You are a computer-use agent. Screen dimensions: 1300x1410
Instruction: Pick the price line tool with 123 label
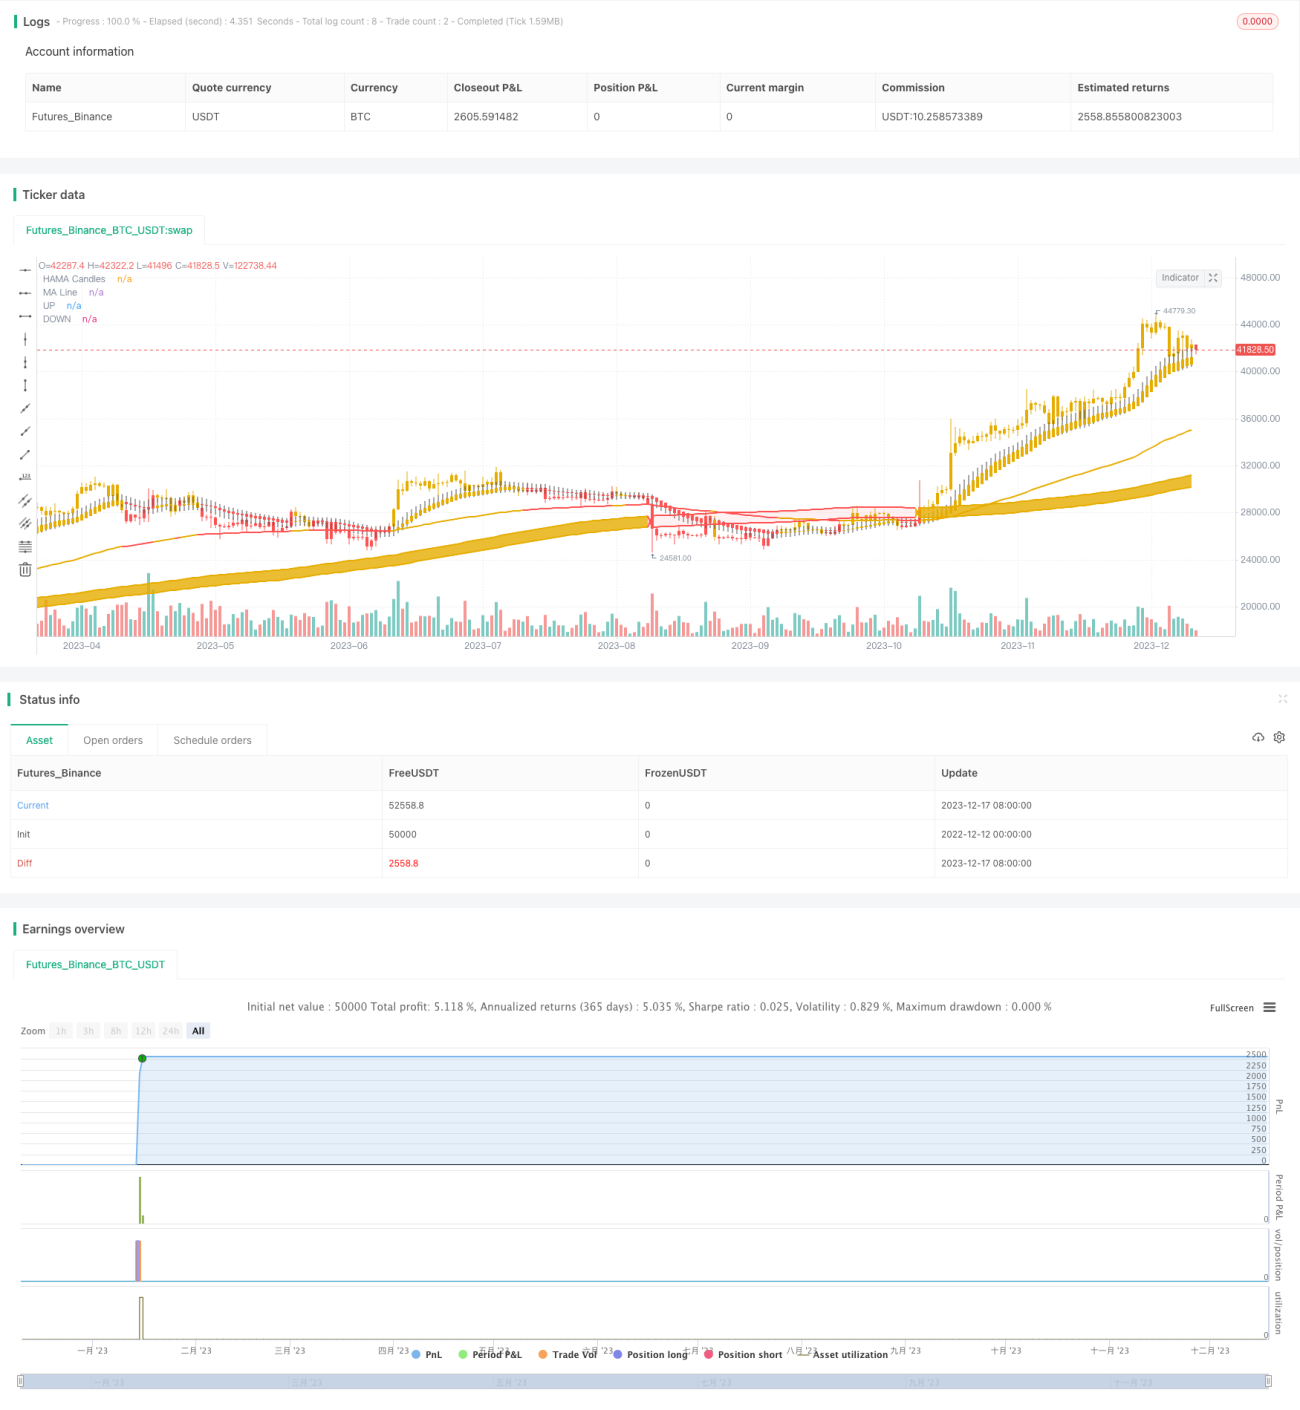25,477
